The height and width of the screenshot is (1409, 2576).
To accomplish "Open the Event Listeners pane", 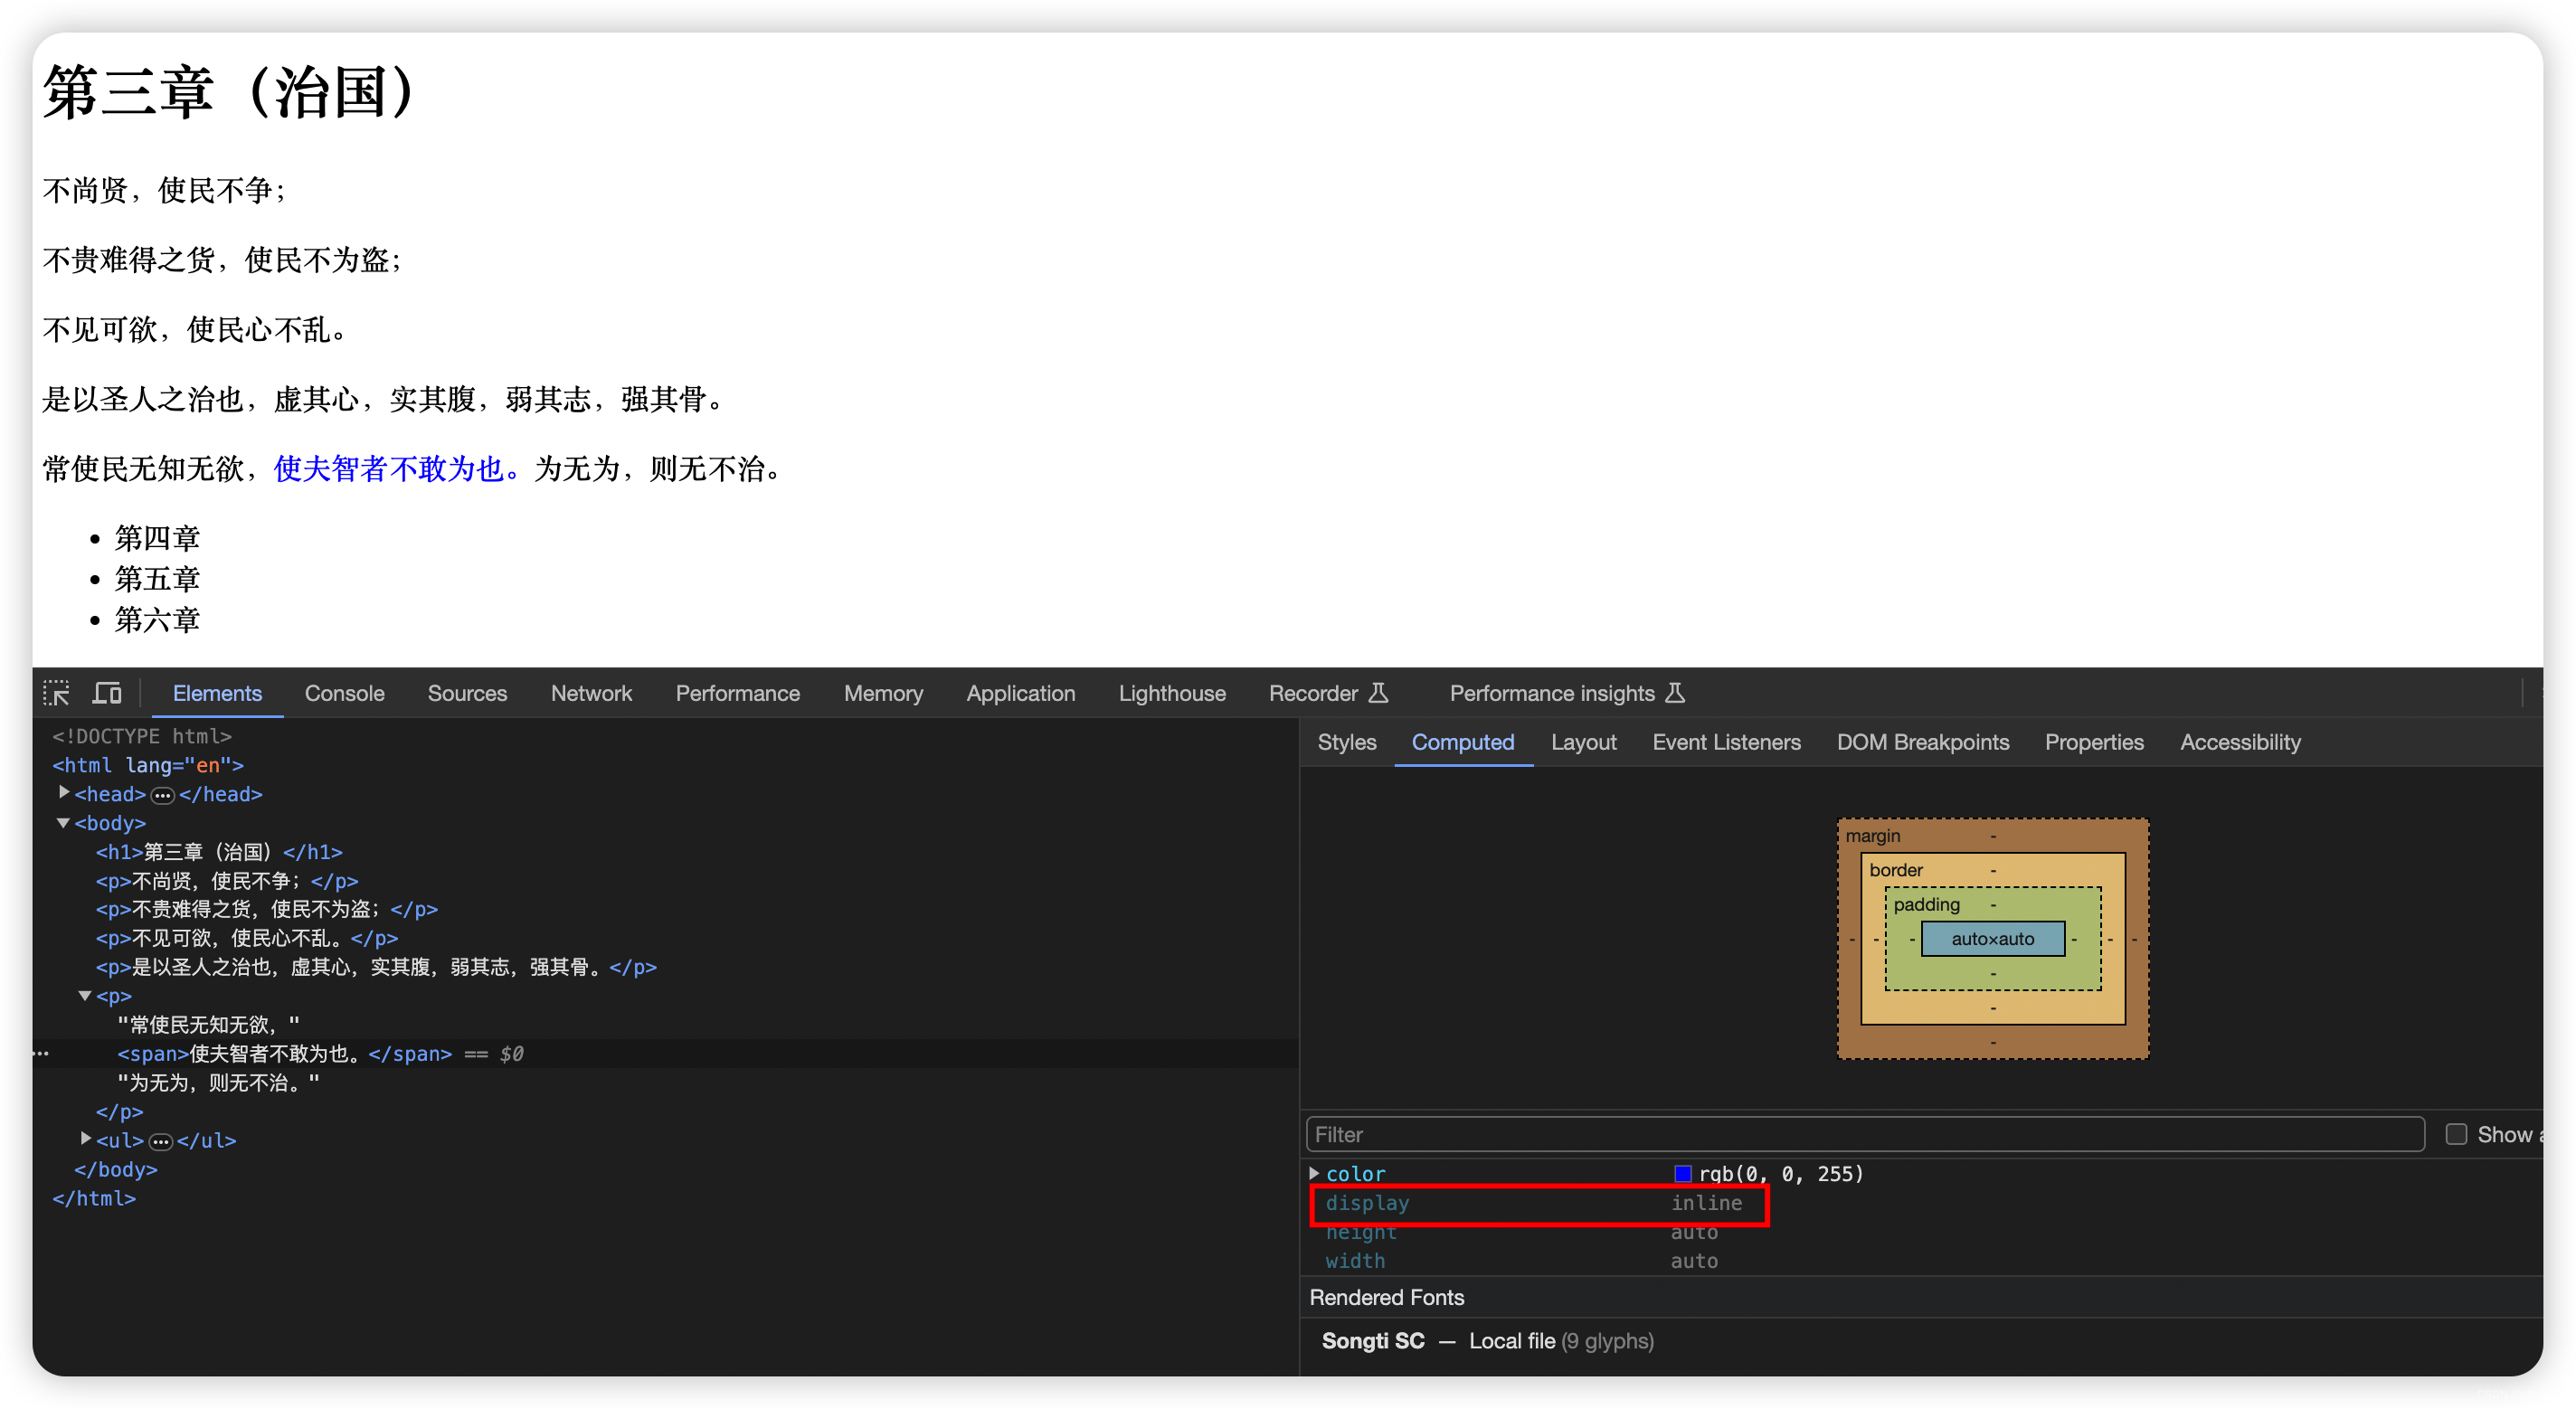I will click(1726, 742).
